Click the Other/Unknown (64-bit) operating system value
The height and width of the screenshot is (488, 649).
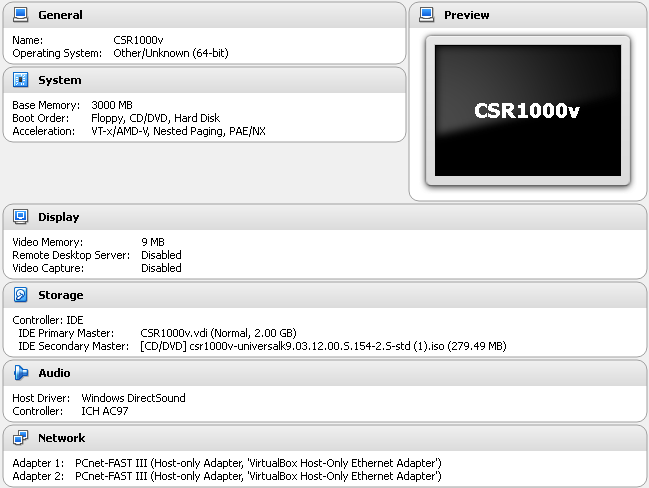171,53
